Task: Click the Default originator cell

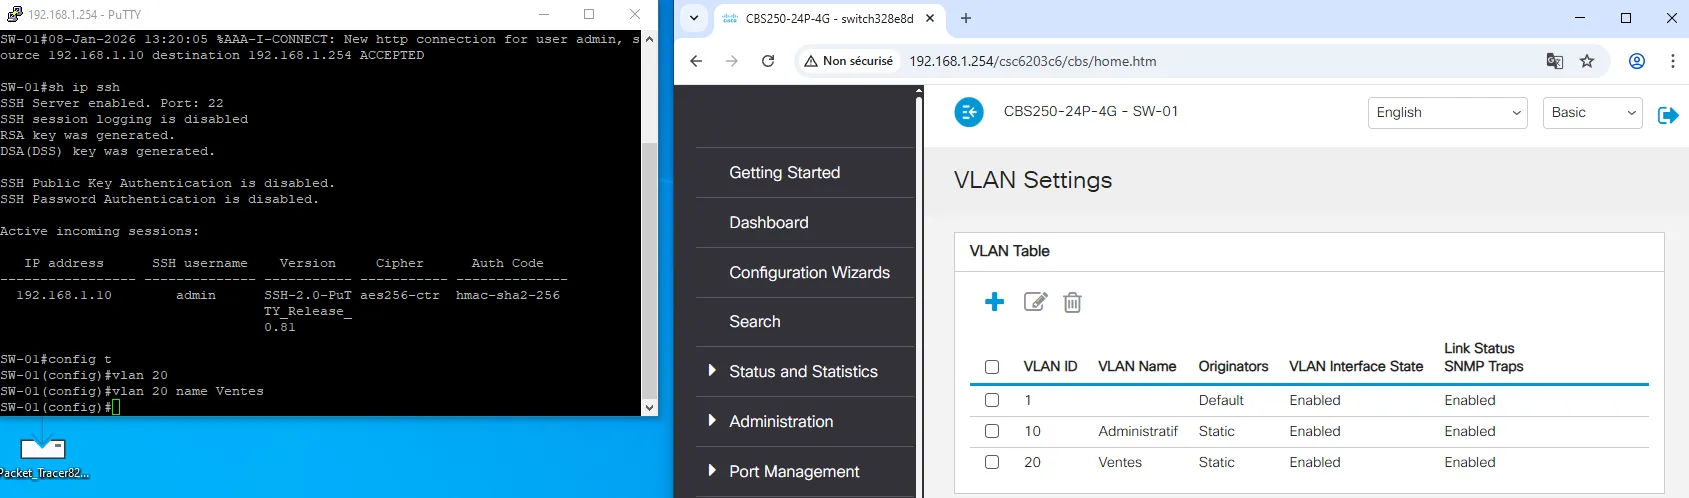Action: pos(1221,400)
